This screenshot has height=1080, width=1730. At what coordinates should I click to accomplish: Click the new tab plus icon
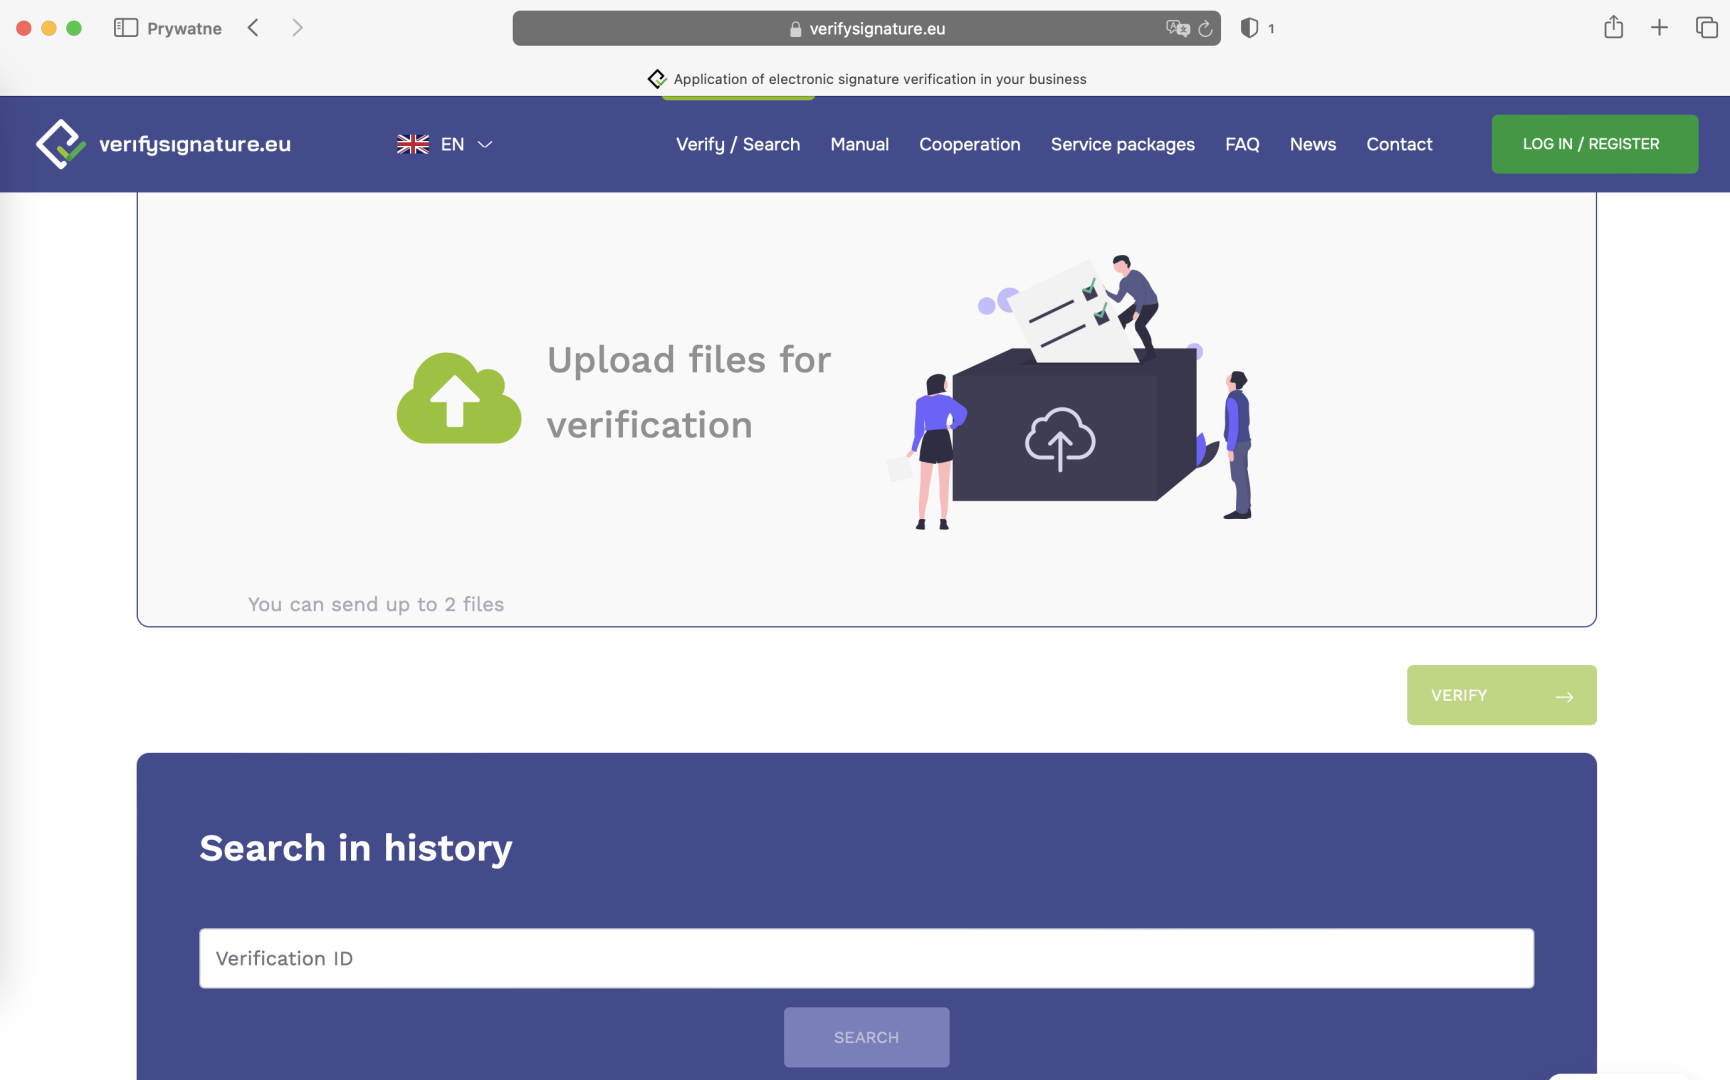coord(1659,27)
